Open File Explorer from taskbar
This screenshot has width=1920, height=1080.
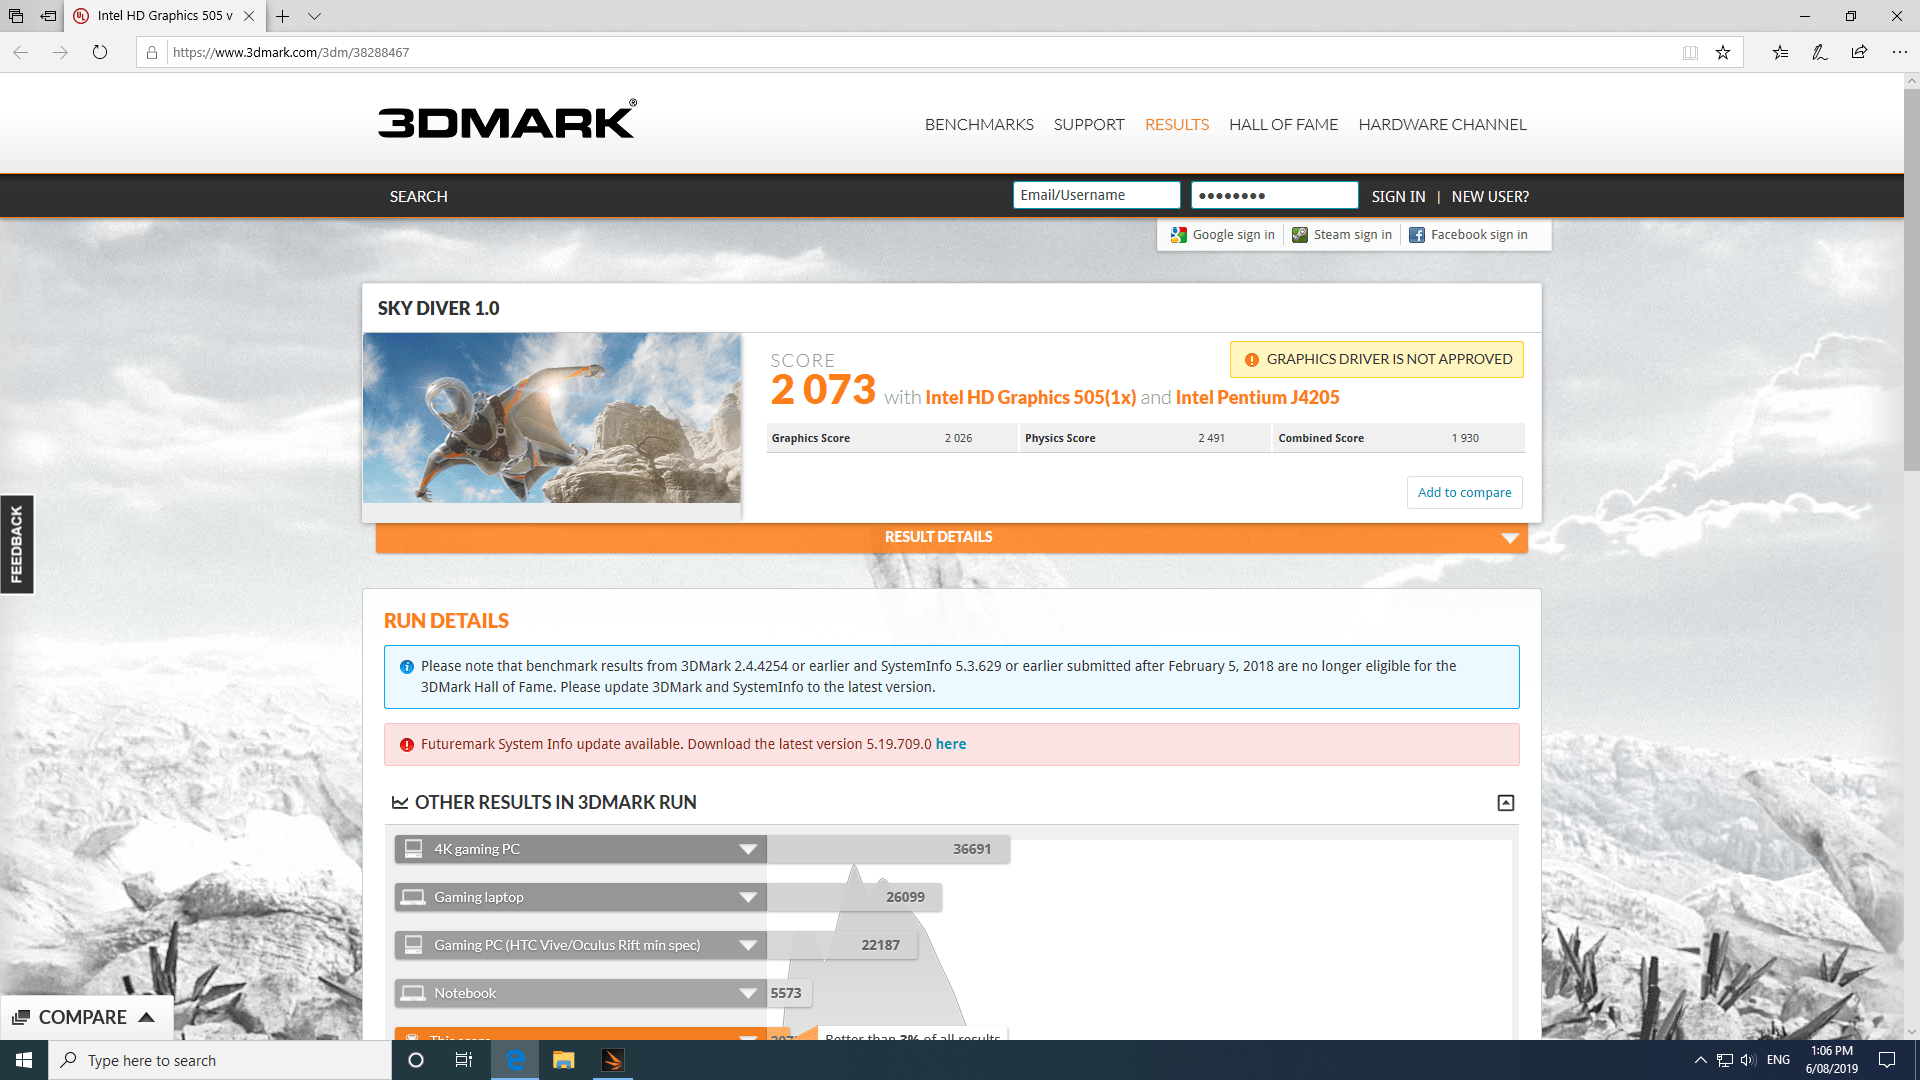(564, 1060)
